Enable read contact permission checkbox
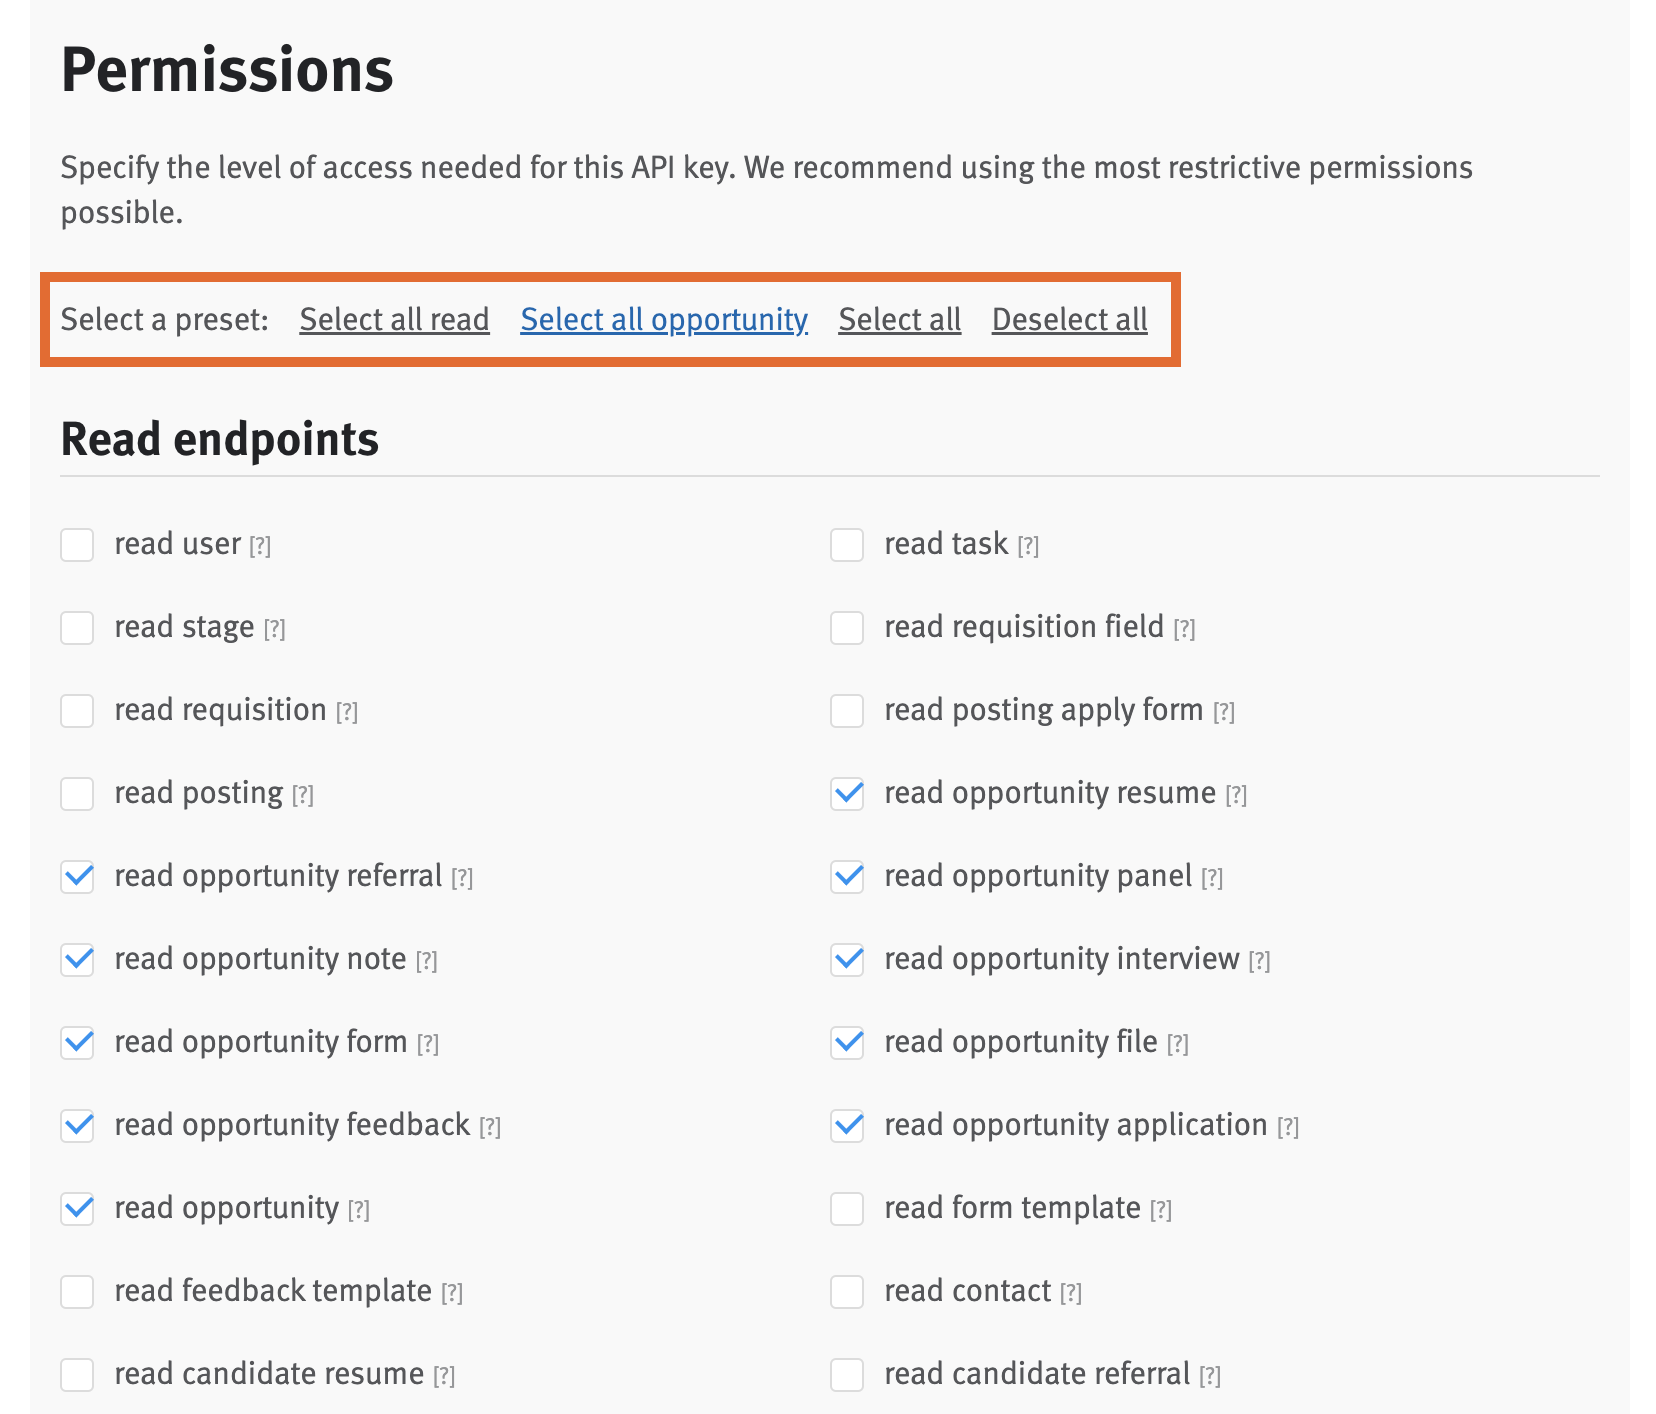Viewport: 1656px width, 1414px height. tap(847, 1292)
